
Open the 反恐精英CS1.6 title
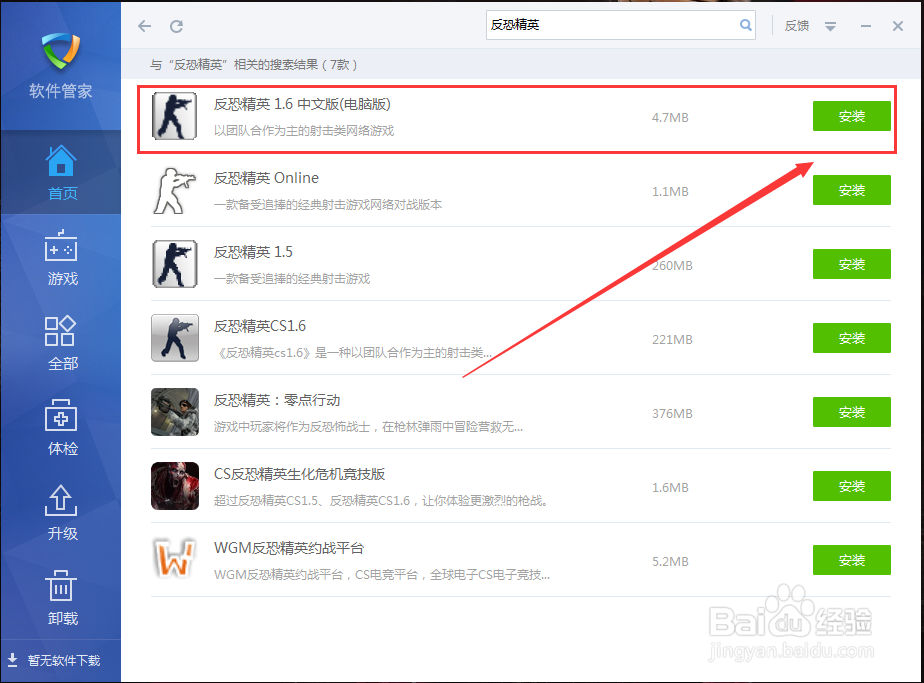(x=259, y=326)
